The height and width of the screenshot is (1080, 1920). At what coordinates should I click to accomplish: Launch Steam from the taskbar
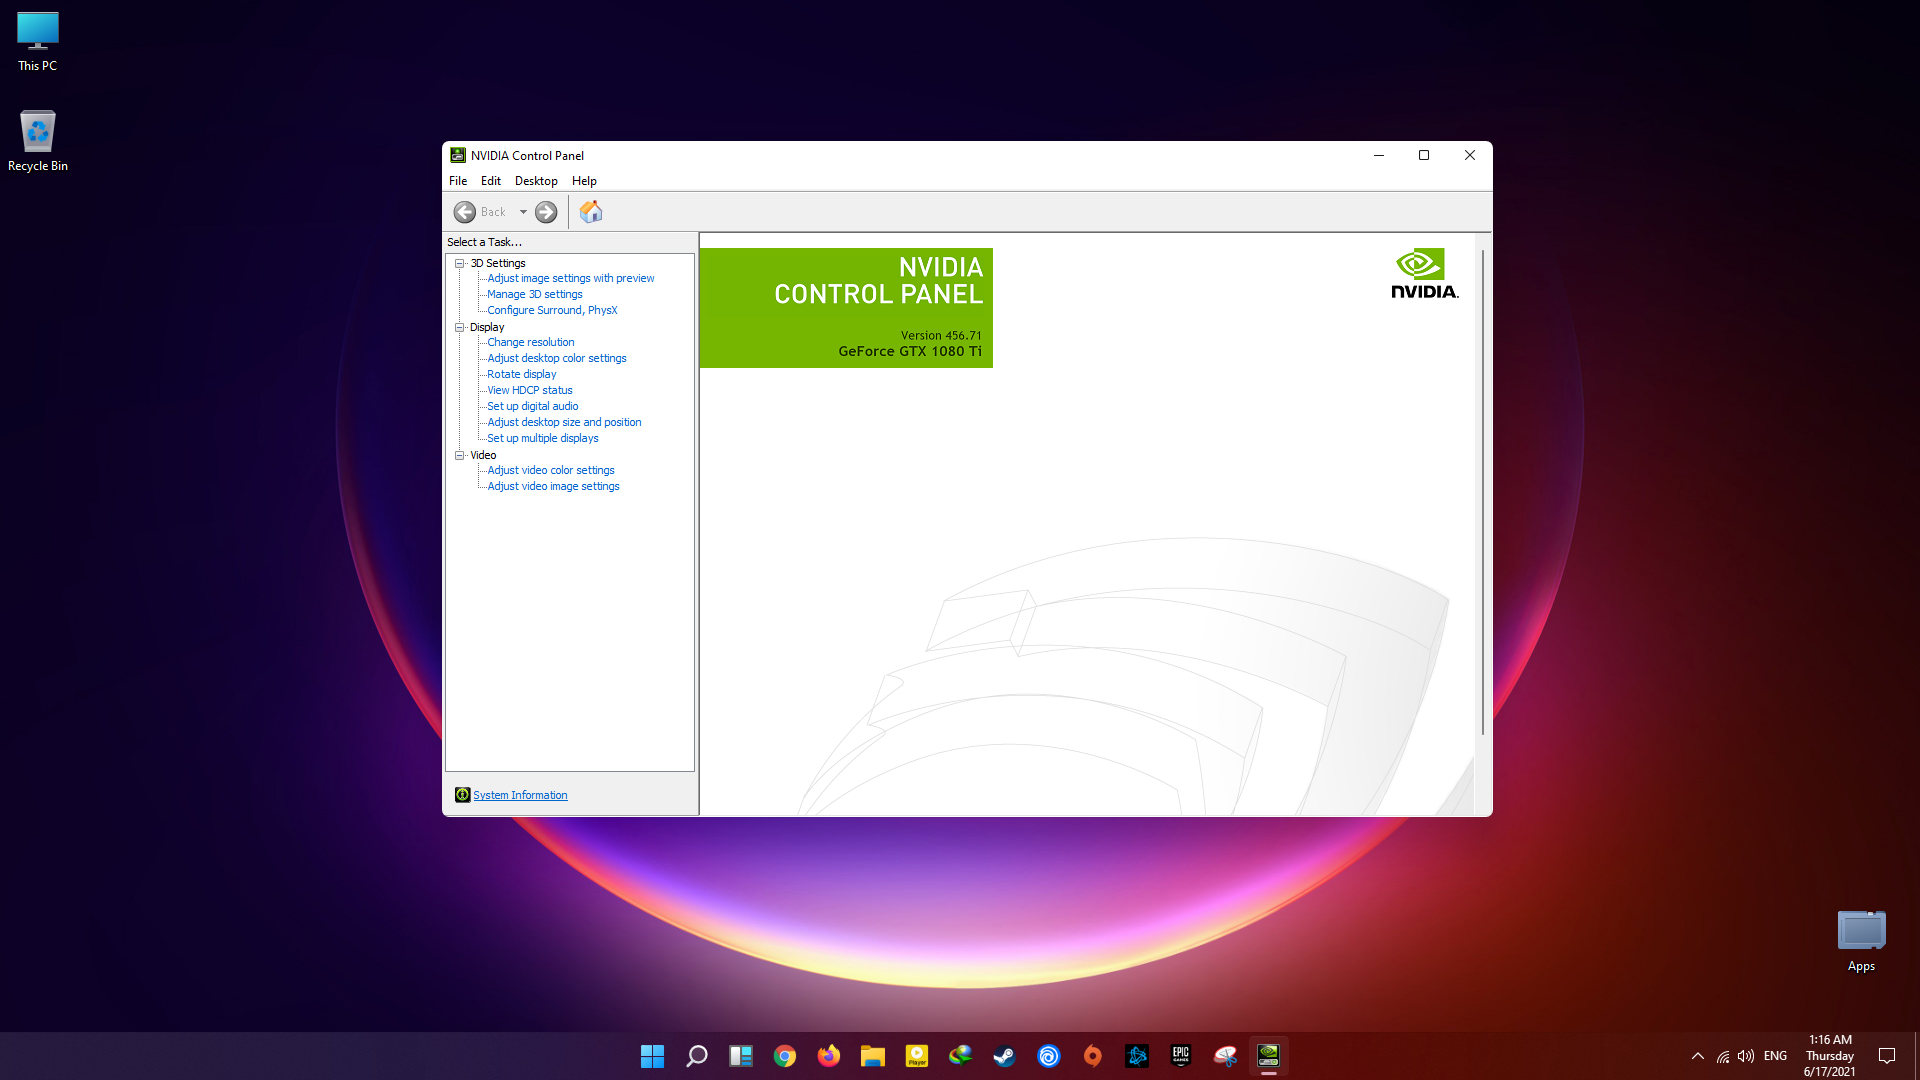click(1005, 1056)
